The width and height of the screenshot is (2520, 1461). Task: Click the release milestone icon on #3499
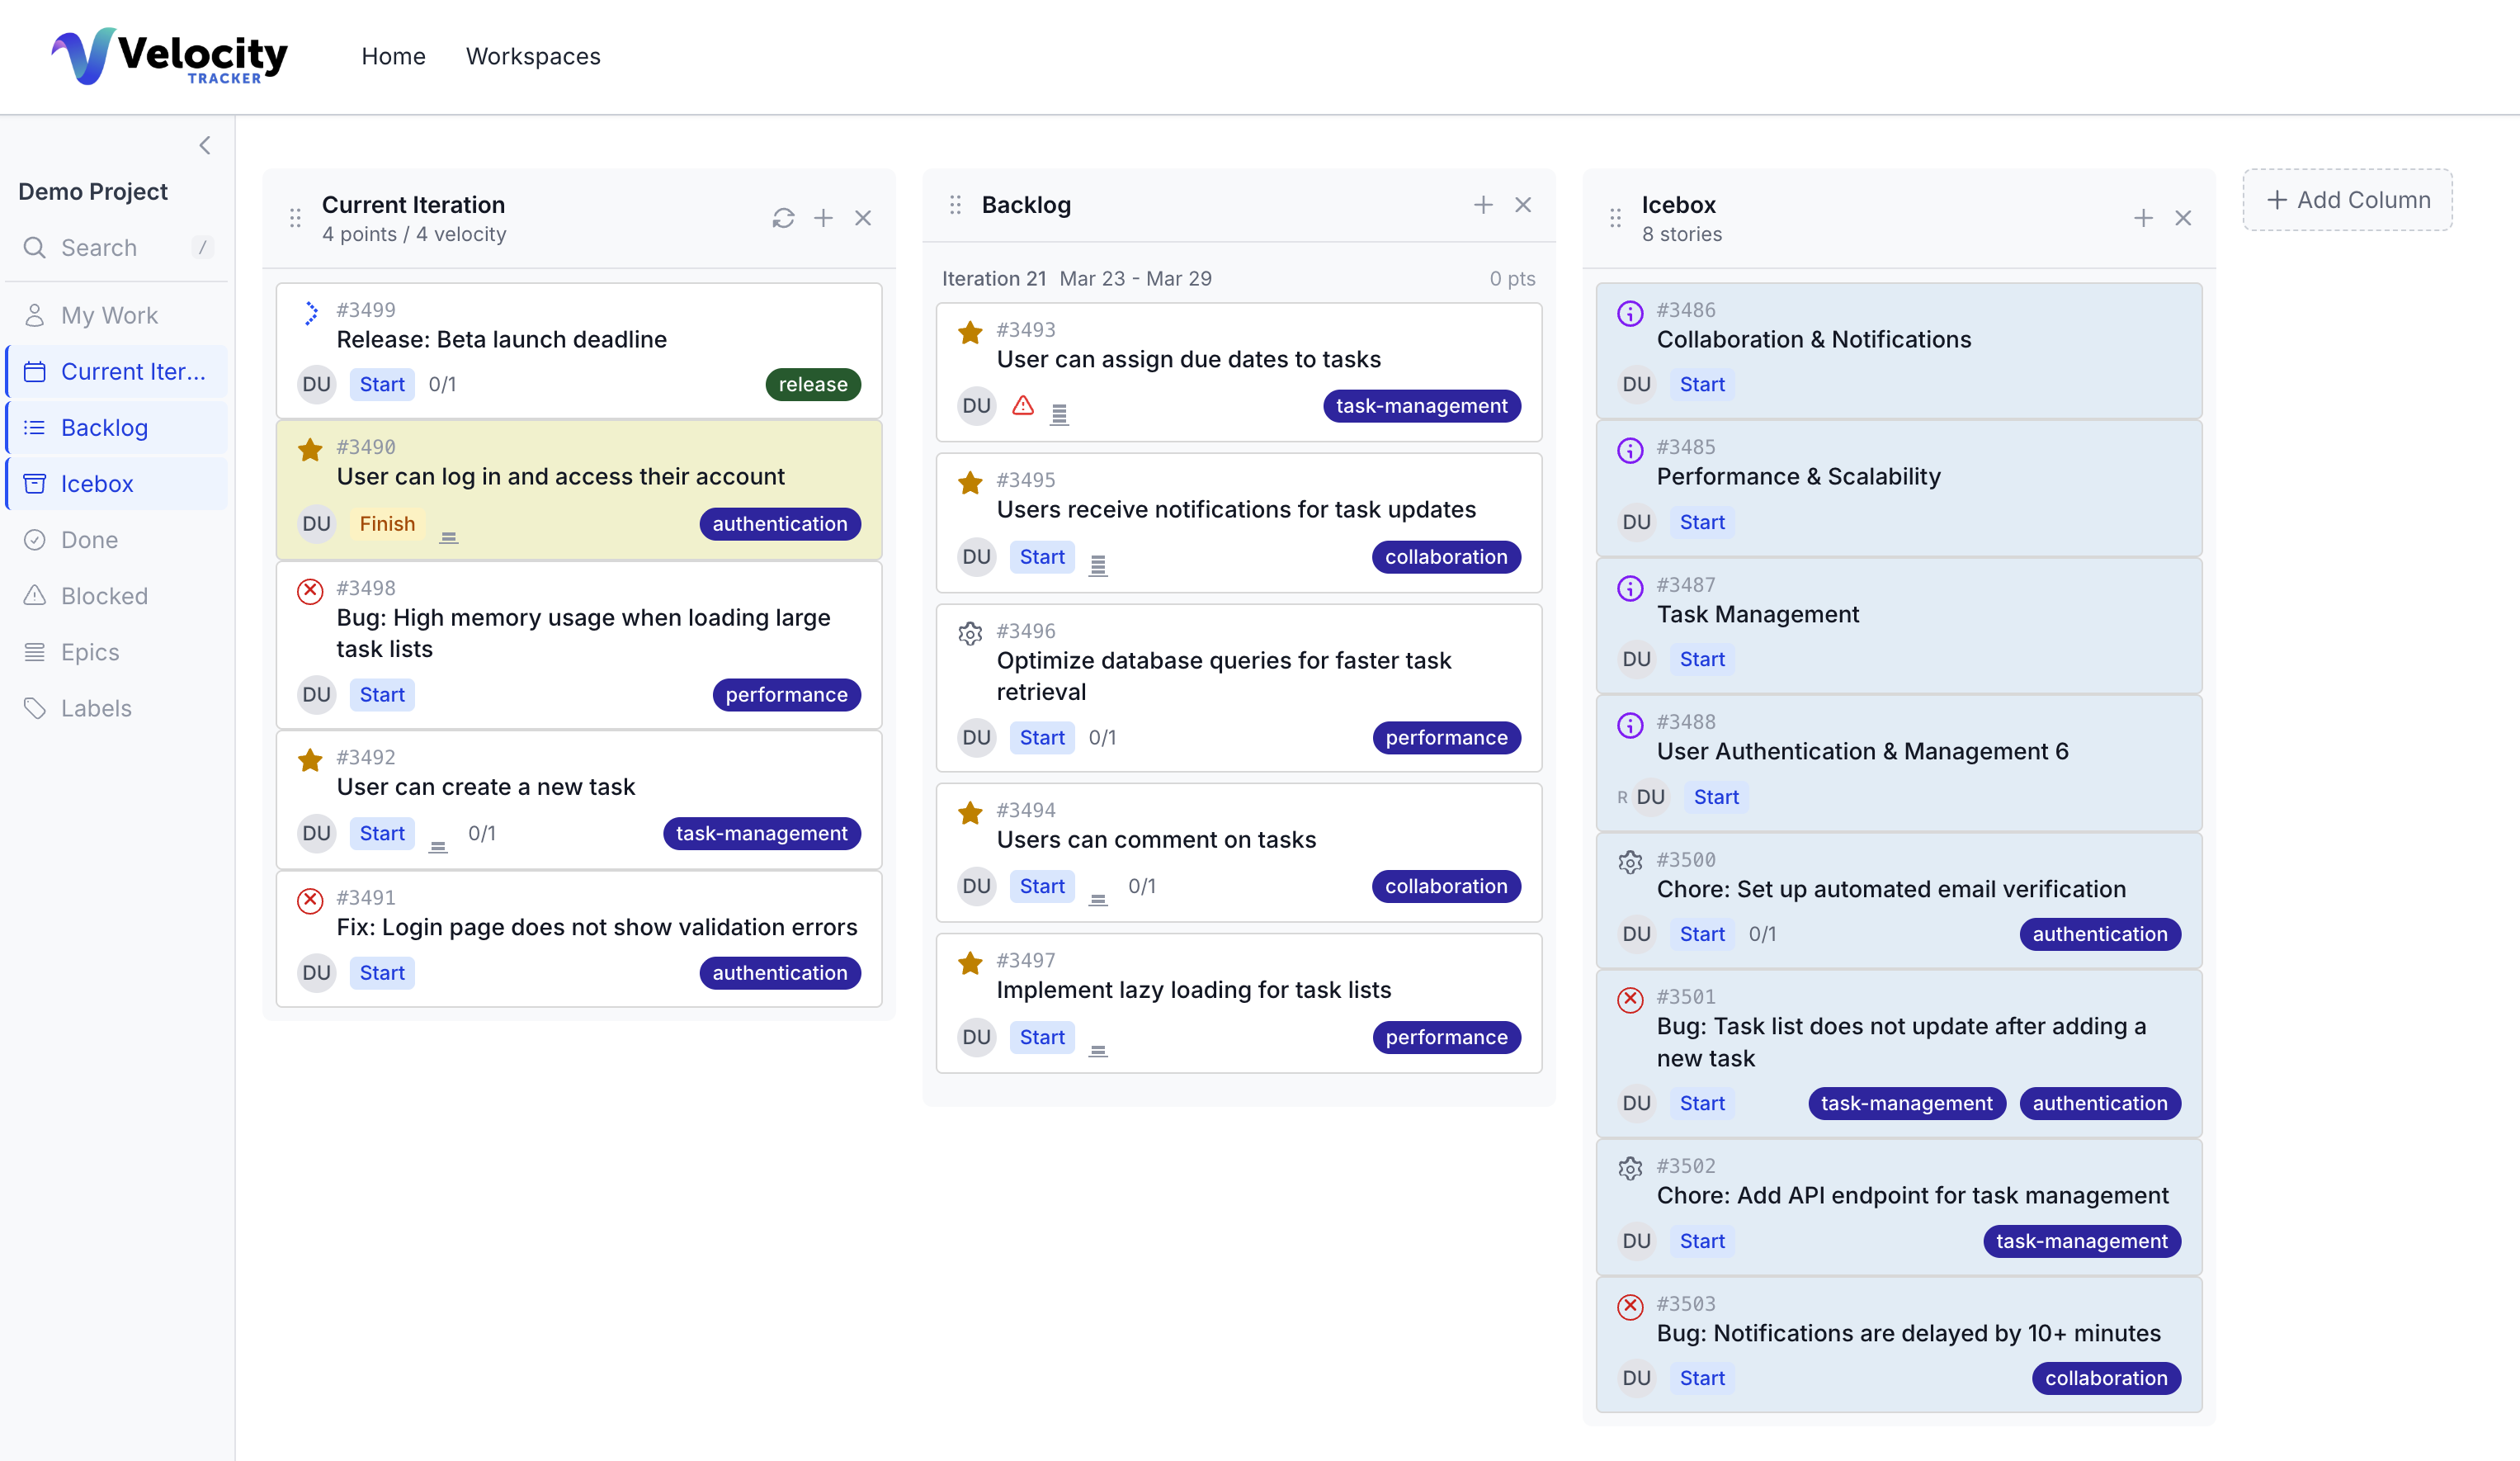click(311, 311)
